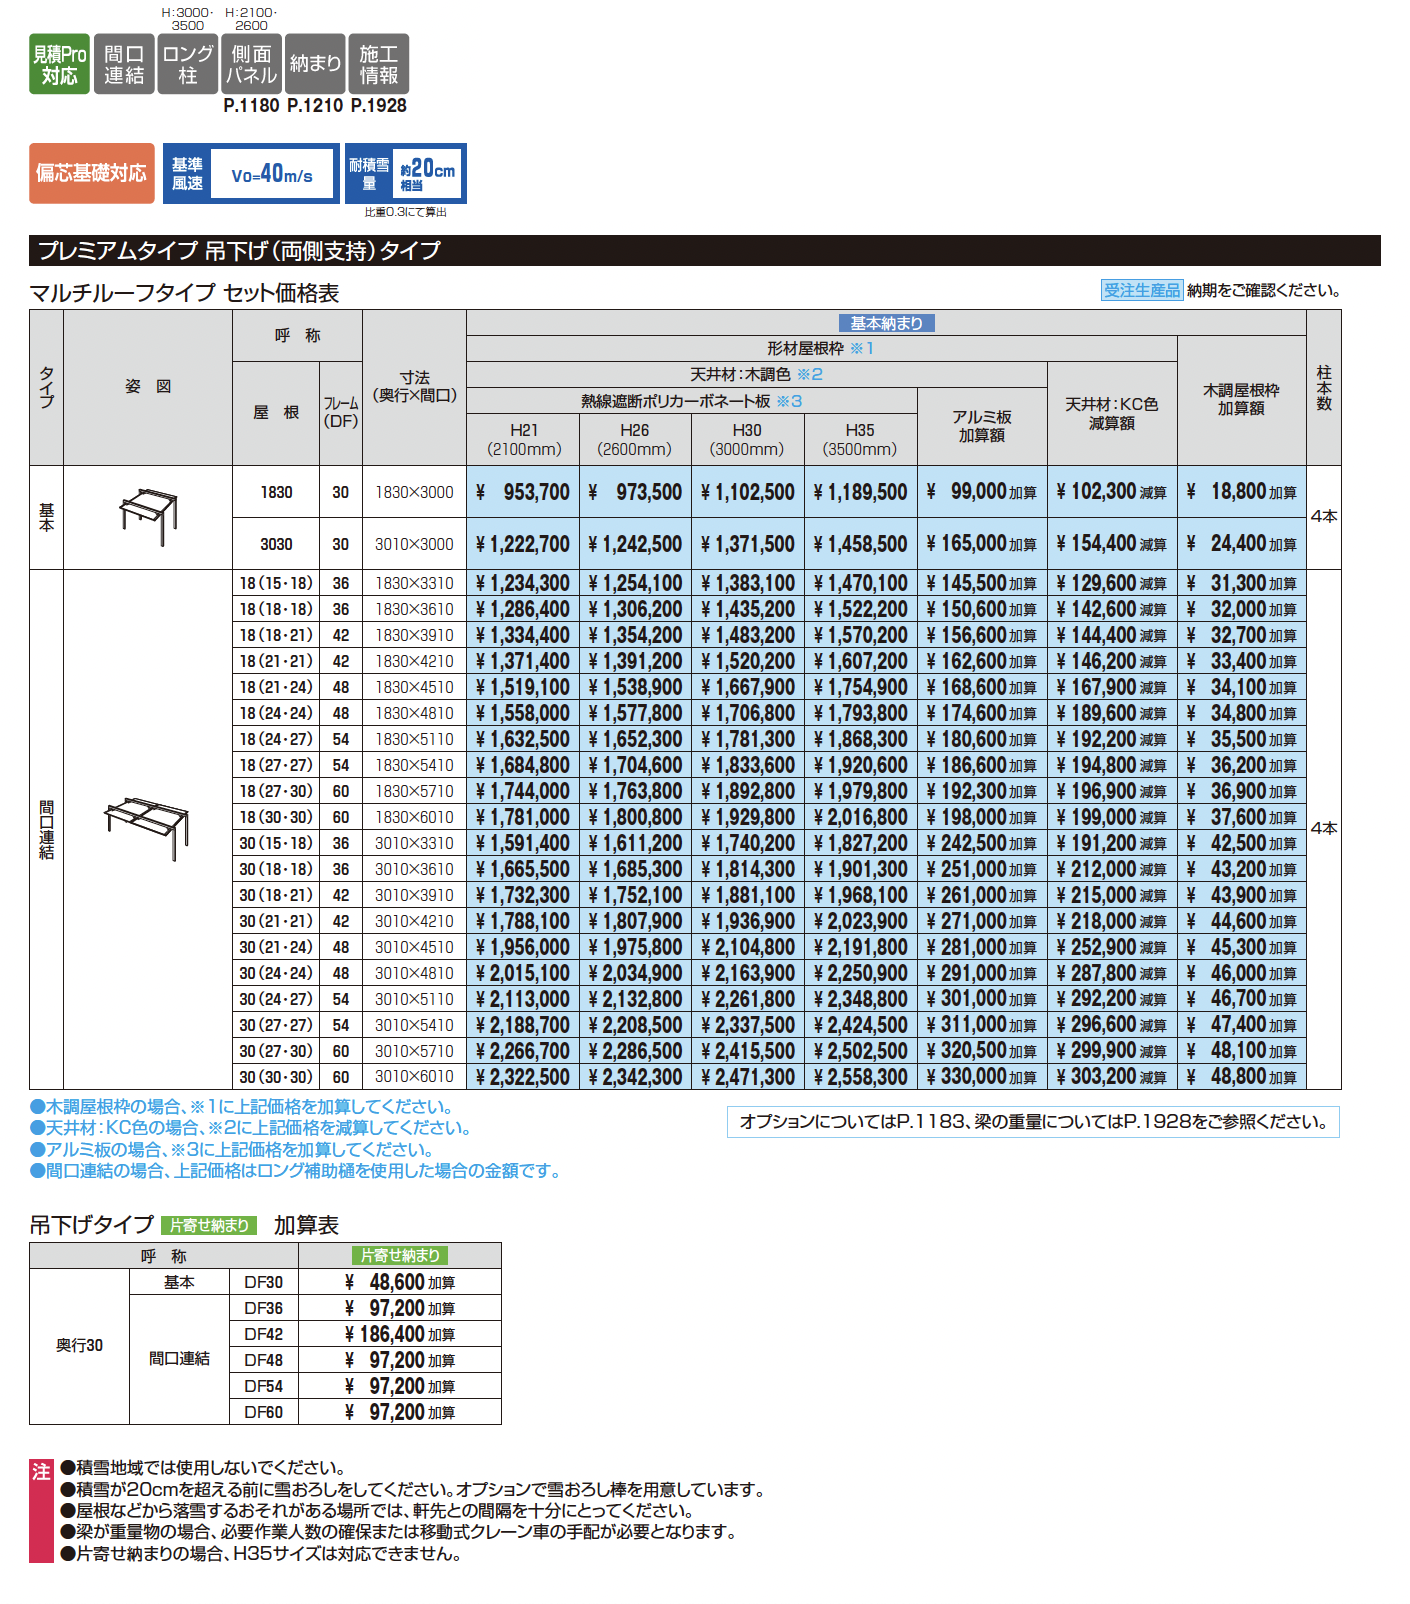Click the 熱線遮断ポリカーボネート板 header

692,401
